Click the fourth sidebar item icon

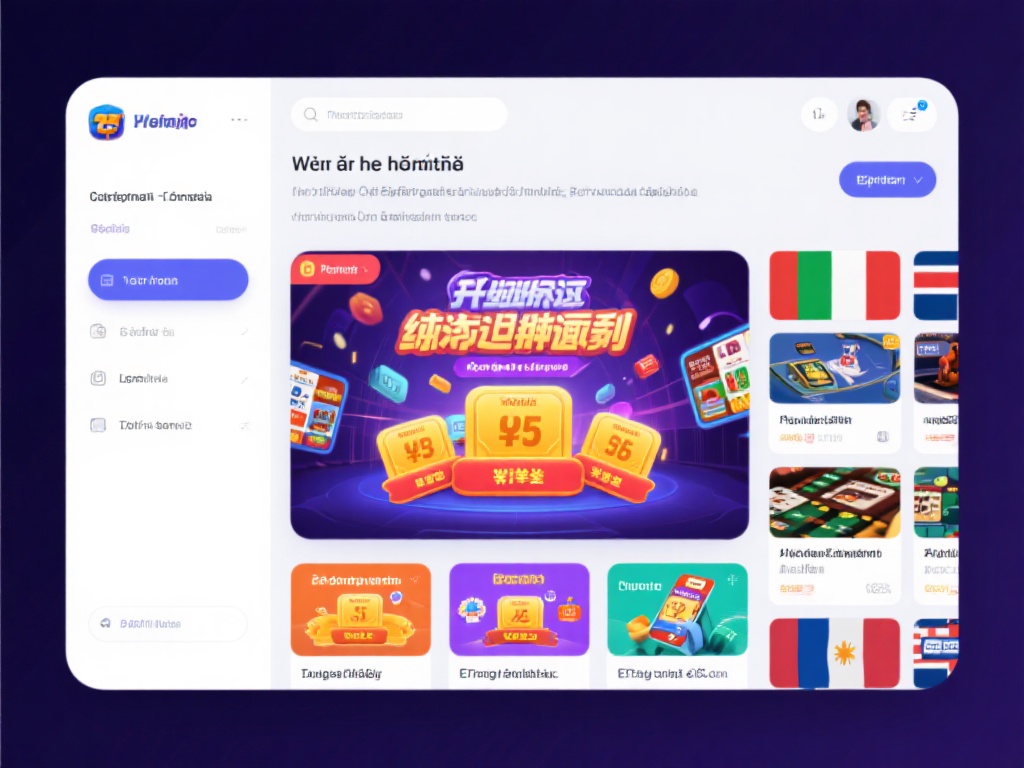point(98,425)
